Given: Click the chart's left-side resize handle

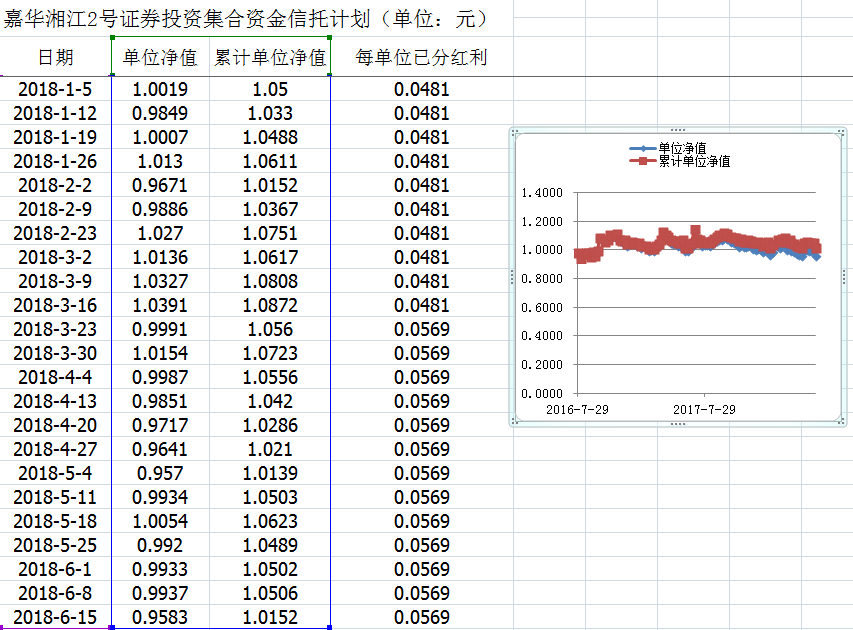Looking at the screenshot, I should tap(512, 277).
